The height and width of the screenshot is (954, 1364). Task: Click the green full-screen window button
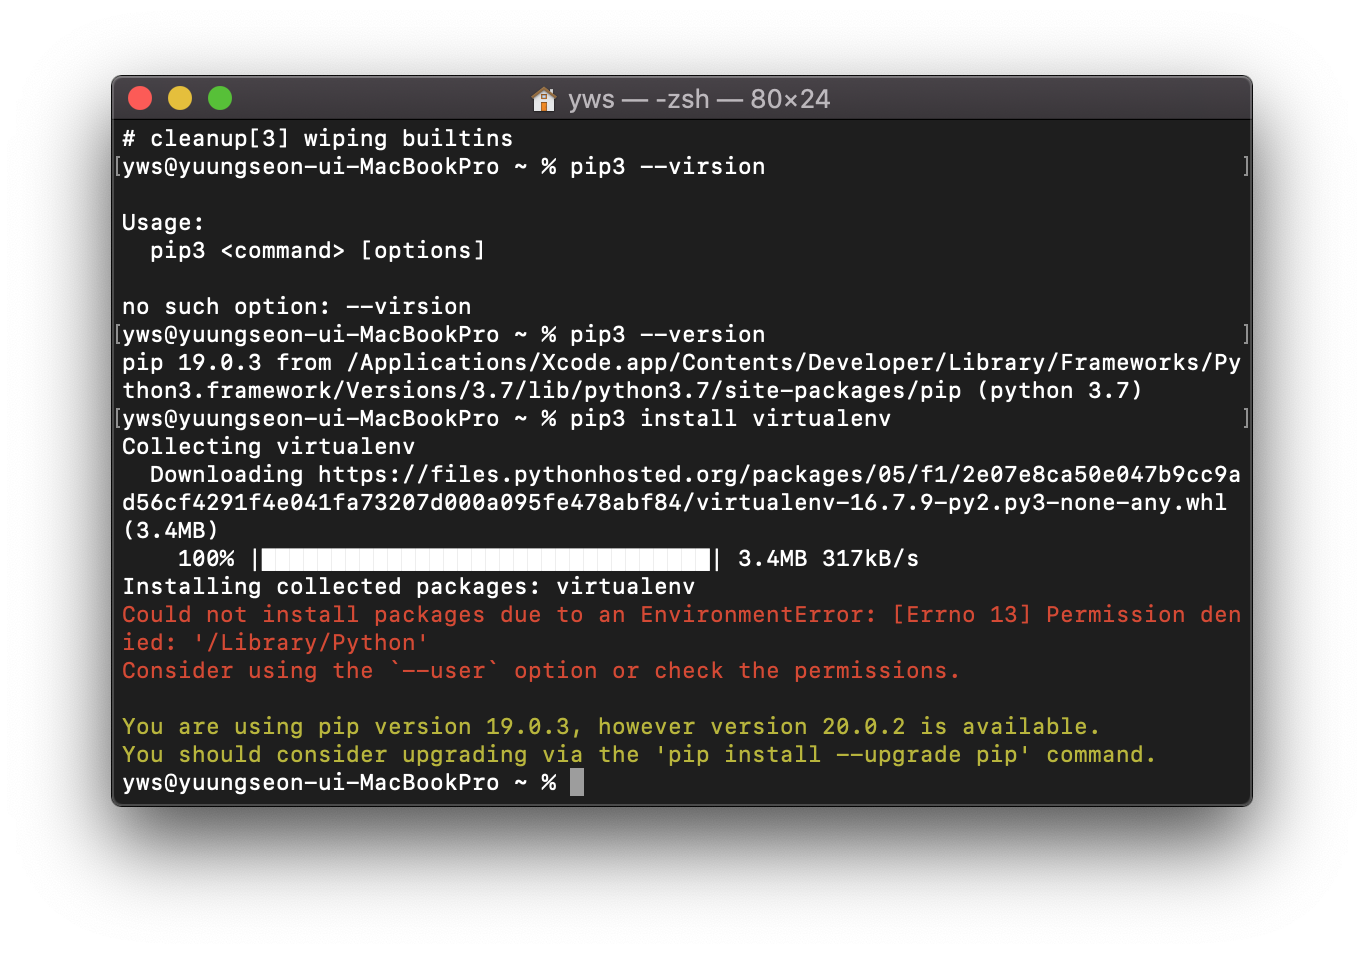click(x=219, y=98)
